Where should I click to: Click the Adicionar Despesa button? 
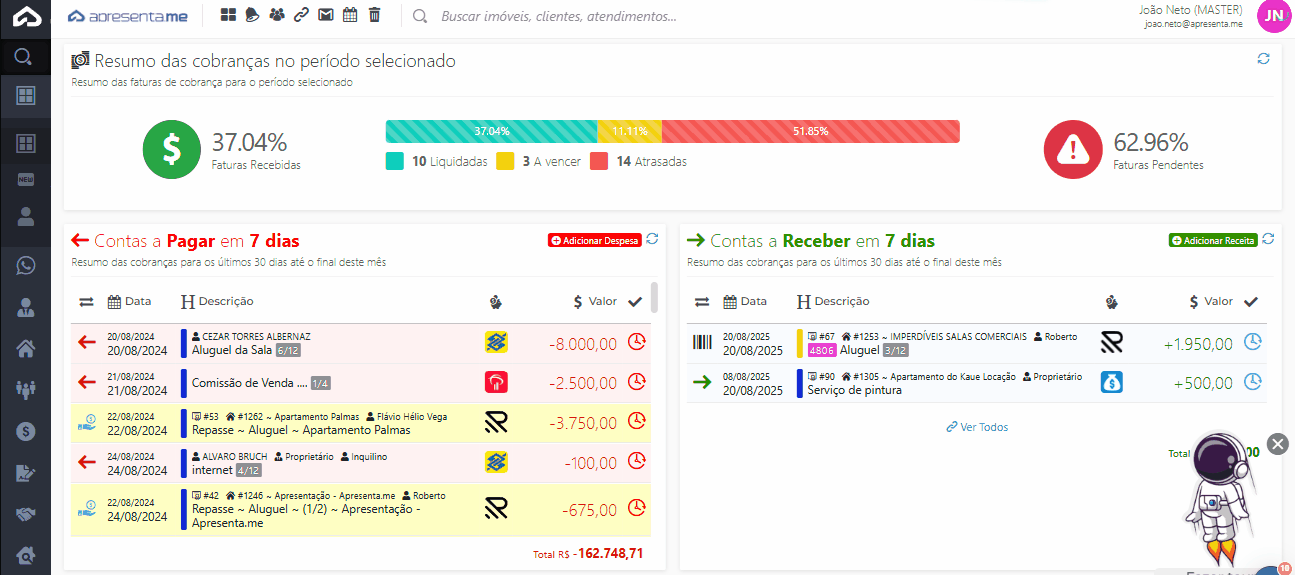[594, 241]
